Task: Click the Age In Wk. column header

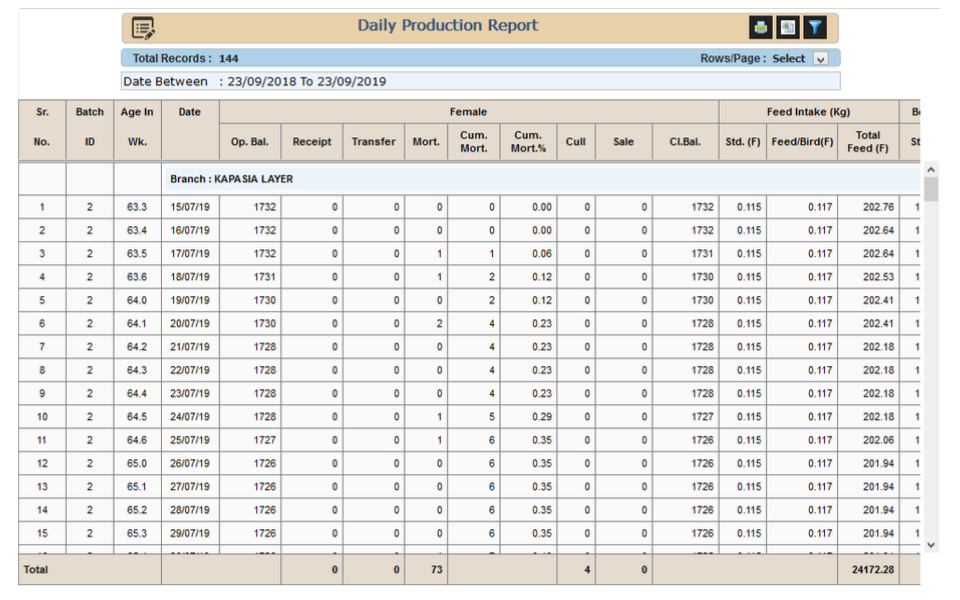Action: pos(137,127)
